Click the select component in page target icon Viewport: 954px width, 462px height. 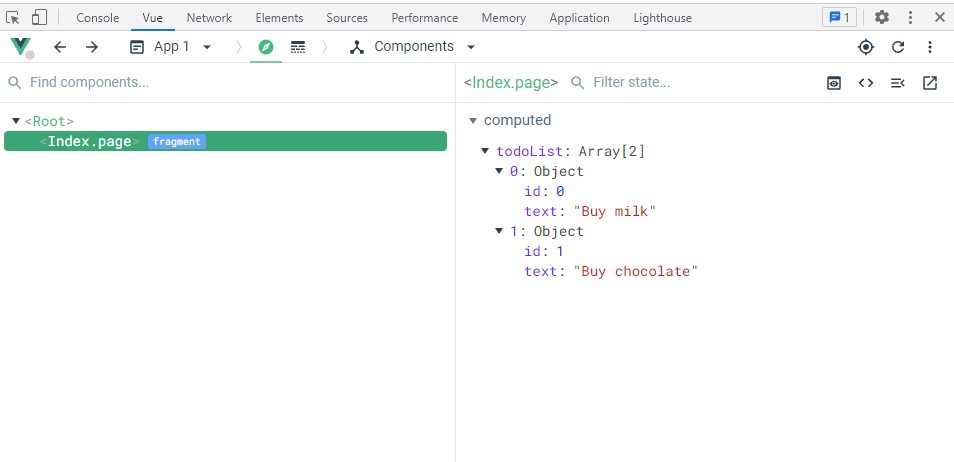coord(866,47)
